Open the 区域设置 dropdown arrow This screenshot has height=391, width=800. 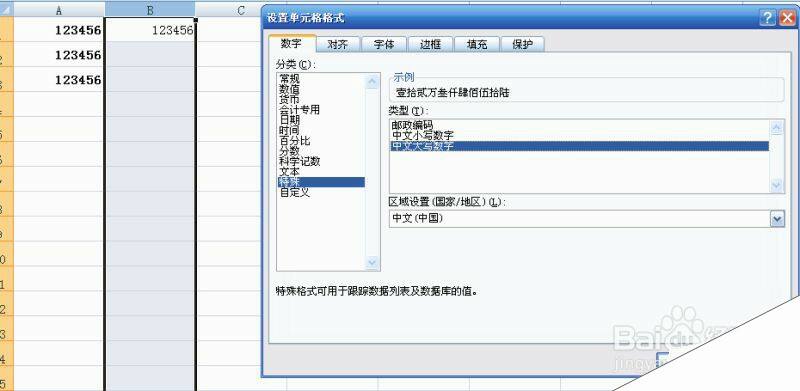click(777, 219)
